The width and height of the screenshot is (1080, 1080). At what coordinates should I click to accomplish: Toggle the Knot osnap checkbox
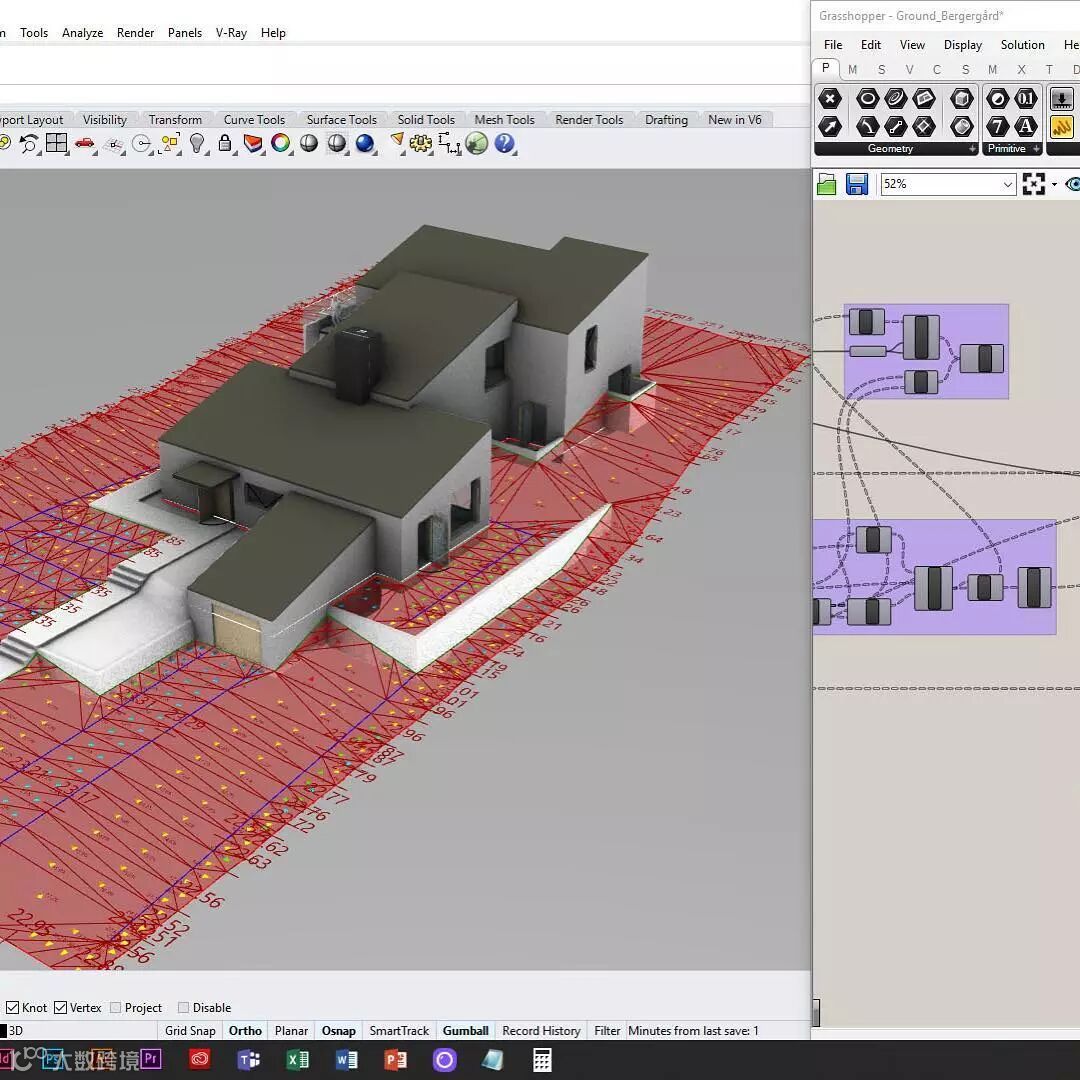[13, 1007]
